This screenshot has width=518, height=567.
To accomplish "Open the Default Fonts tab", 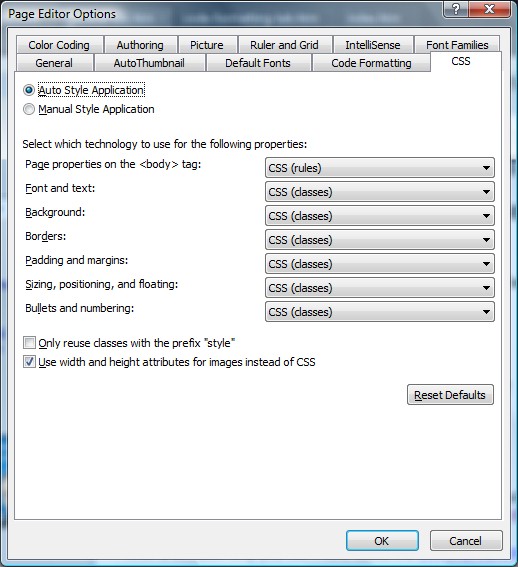I will [x=258, y=63].
